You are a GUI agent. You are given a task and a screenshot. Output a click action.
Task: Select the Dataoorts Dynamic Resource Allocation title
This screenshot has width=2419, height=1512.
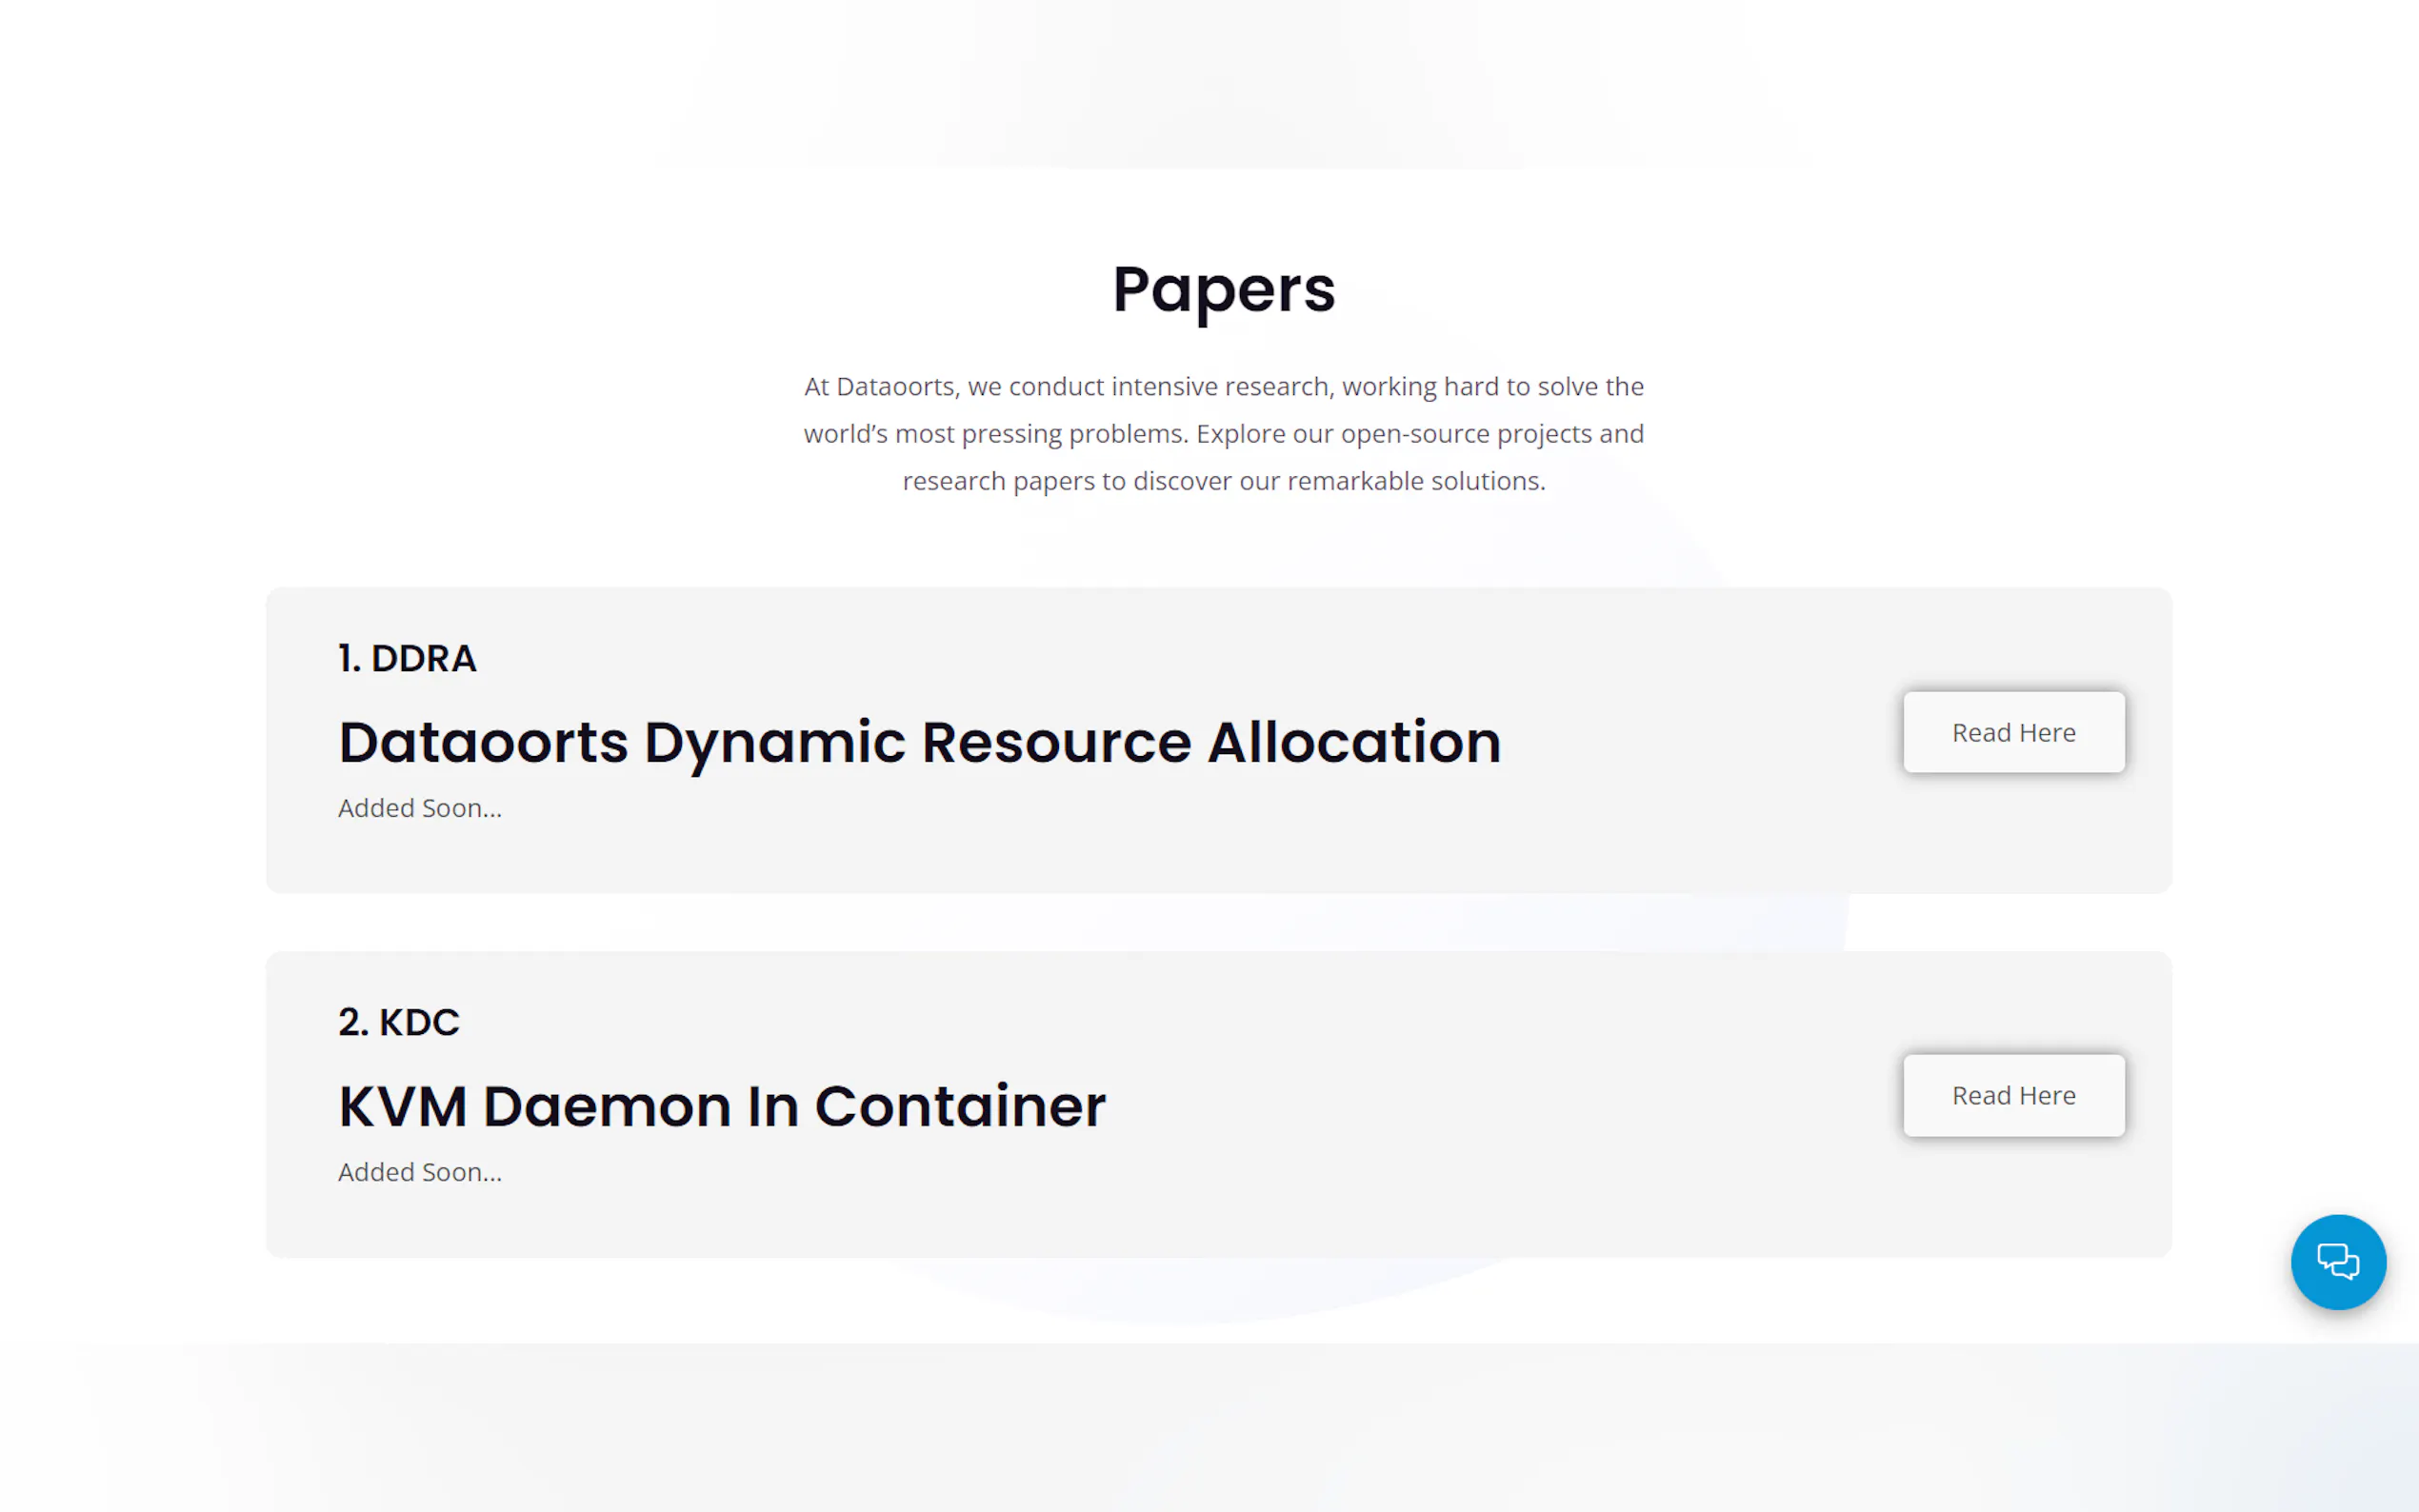pyautogui.click(x=919, y=742)
